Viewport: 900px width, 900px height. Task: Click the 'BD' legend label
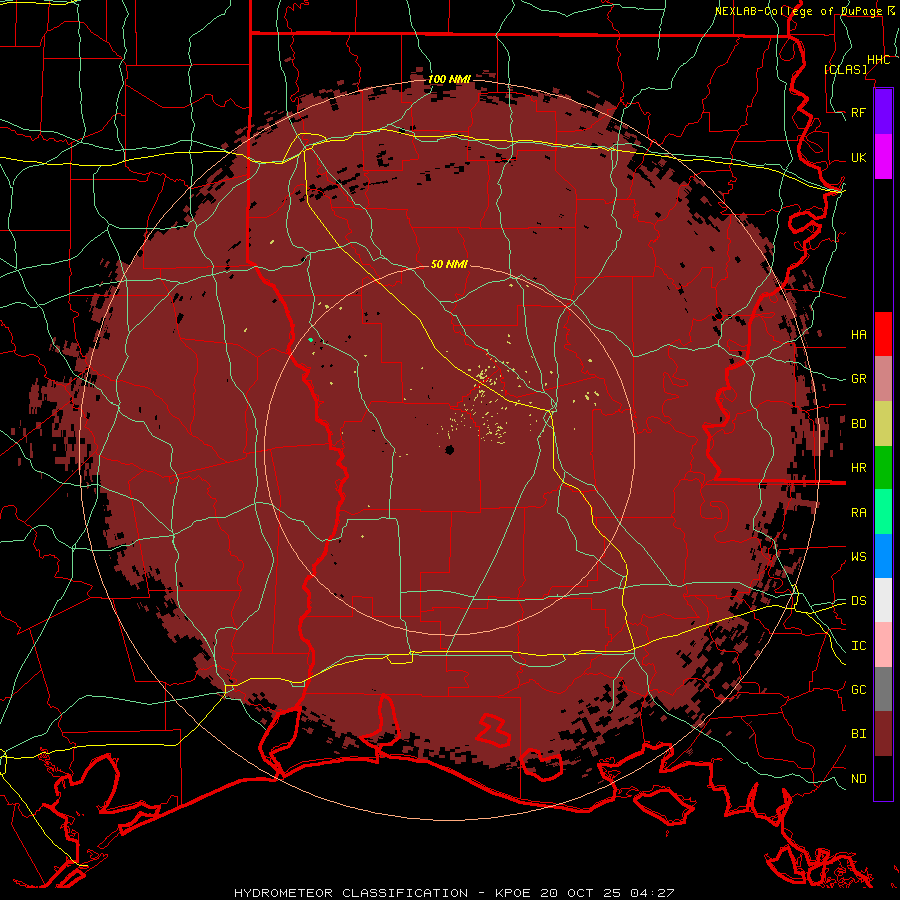tap(859, 424)
